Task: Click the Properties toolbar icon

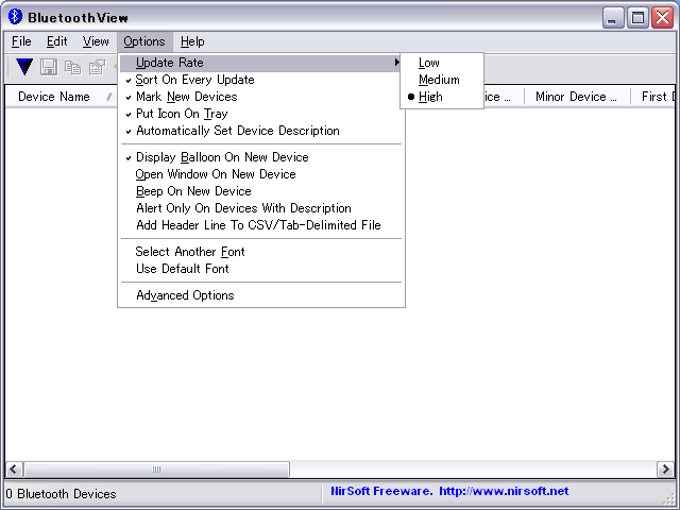Action: tap(97, 68)
